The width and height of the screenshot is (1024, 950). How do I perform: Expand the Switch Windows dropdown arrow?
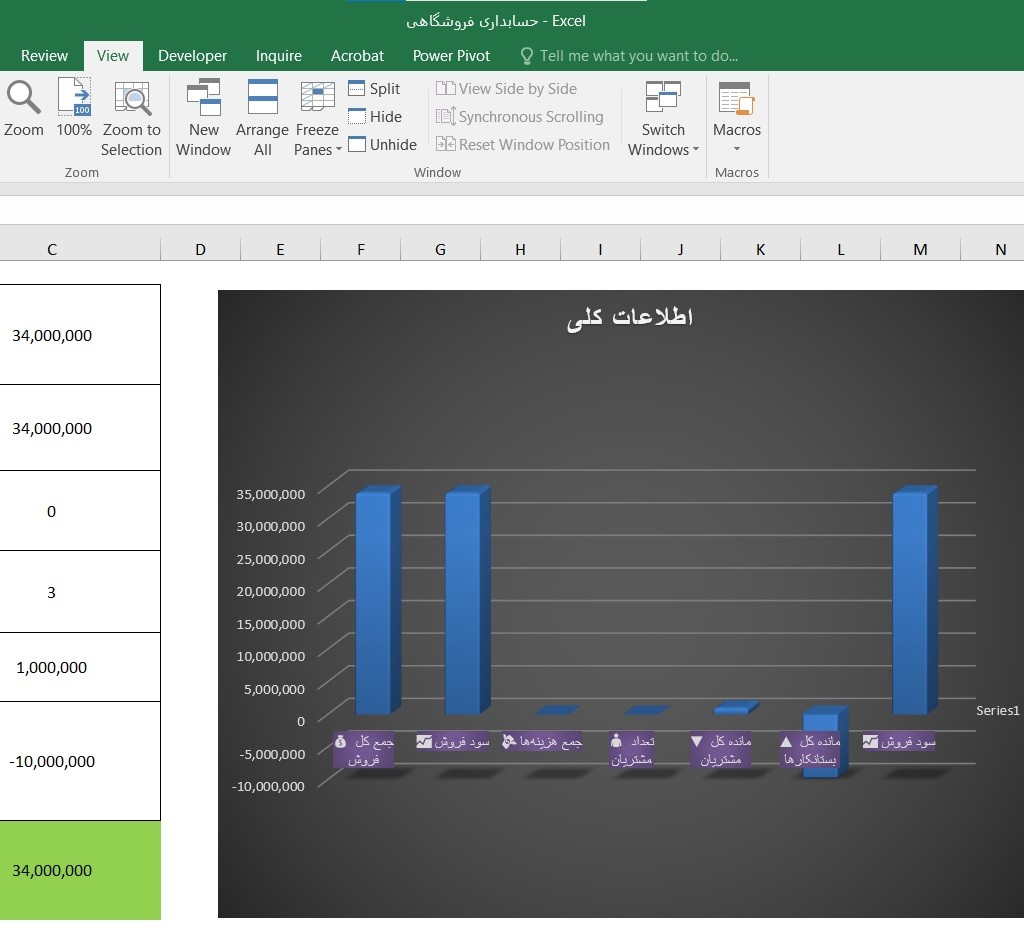point(696,150)
